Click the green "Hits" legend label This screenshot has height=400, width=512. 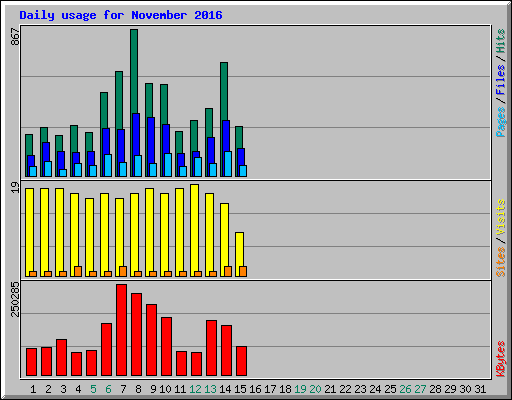(501, 41)
